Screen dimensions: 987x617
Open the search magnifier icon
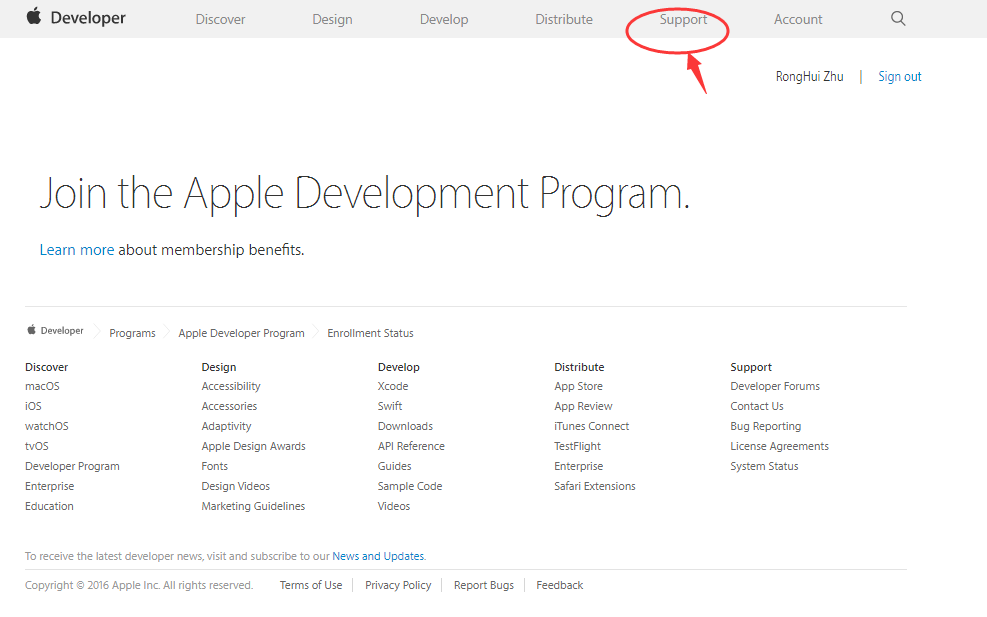click(x=897, y=18)
